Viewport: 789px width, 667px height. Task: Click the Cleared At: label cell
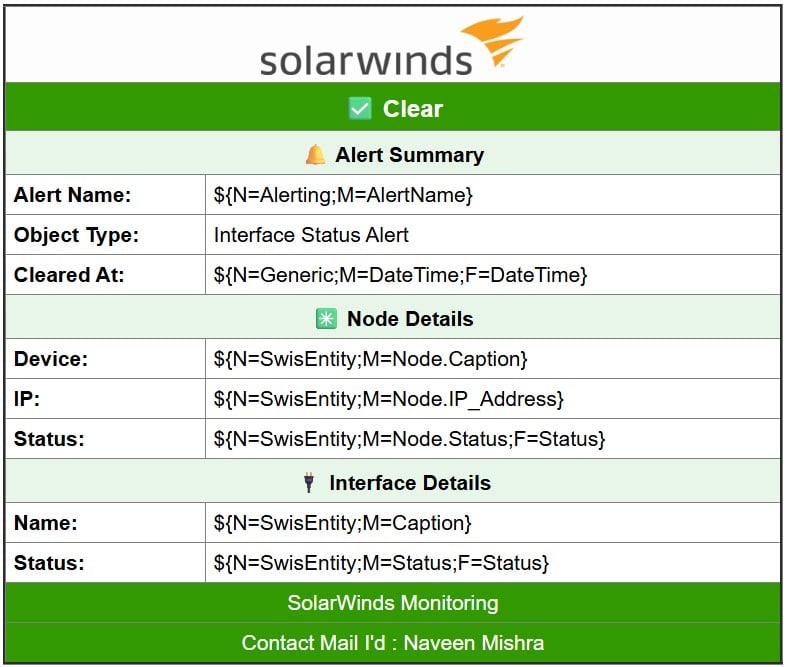(x=105, y=275)
